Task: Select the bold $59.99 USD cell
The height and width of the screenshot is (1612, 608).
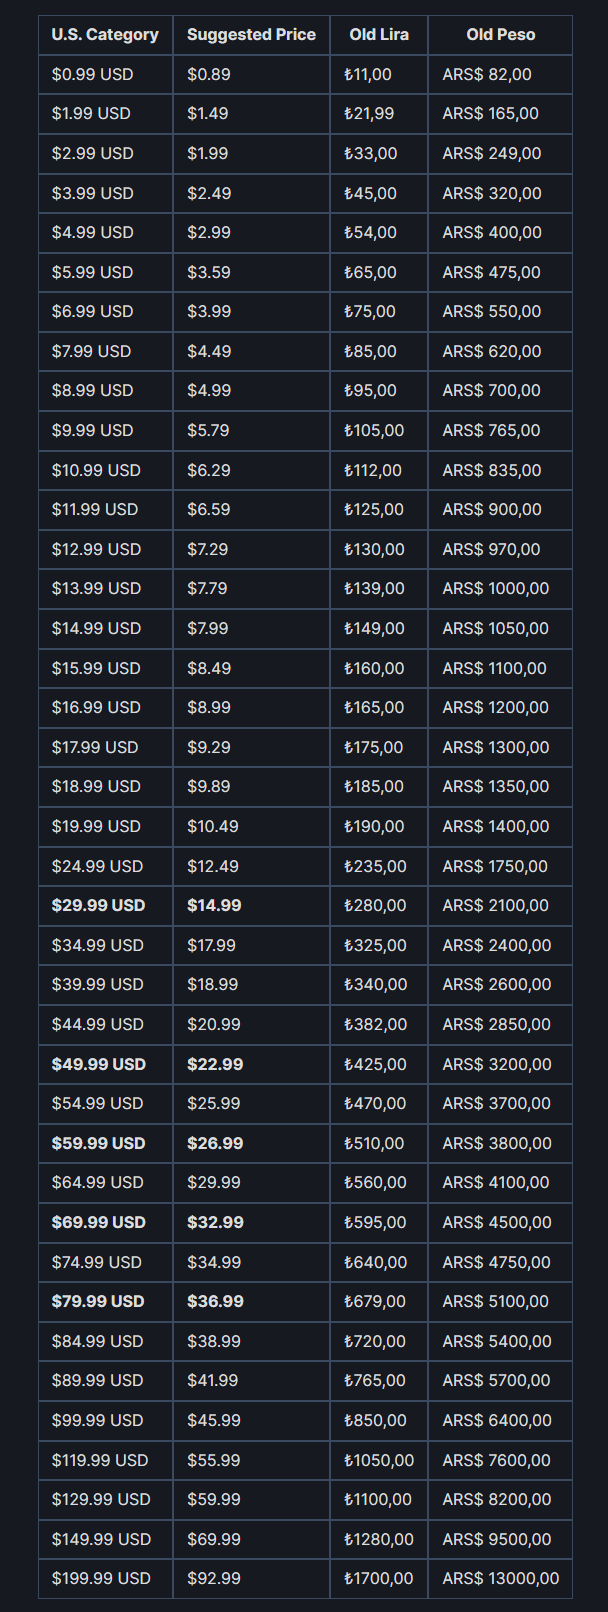Action: click(x=105, y=1143)
